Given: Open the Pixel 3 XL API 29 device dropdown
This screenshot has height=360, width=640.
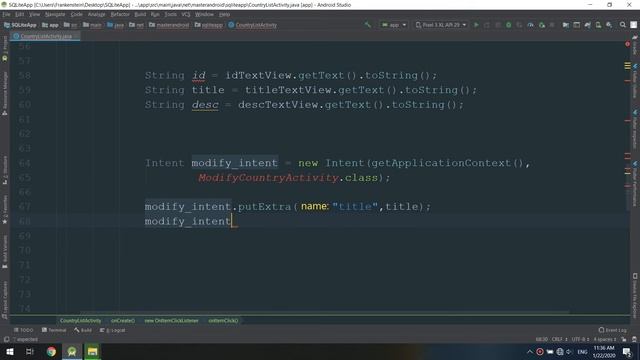Looking at the screenshot, I should (440, 25).
